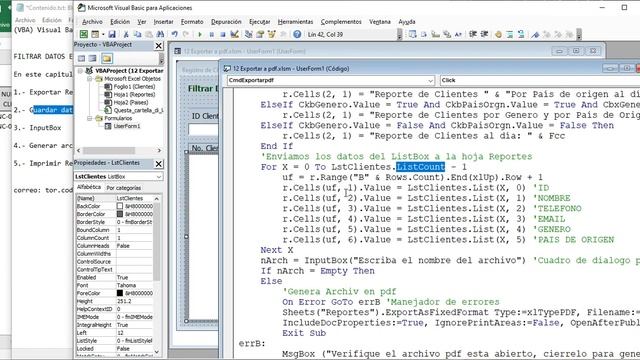Select the Enabled property row
The height and width of the screenshot is (360, 640).
point(114,277)
